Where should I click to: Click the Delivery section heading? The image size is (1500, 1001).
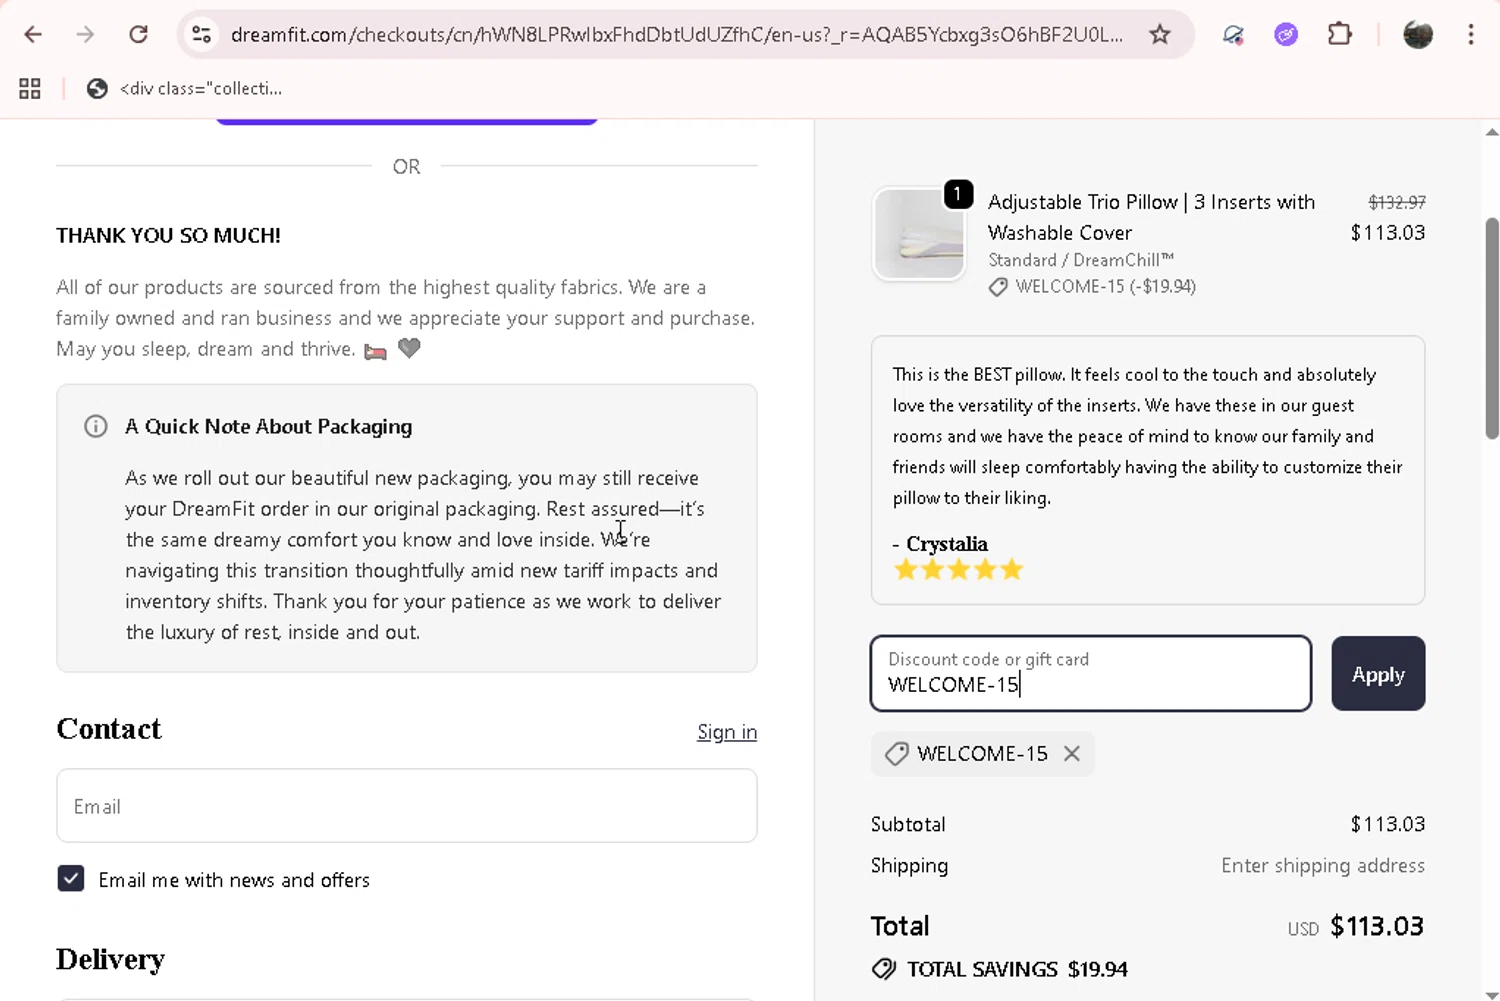tap(110, 960)
